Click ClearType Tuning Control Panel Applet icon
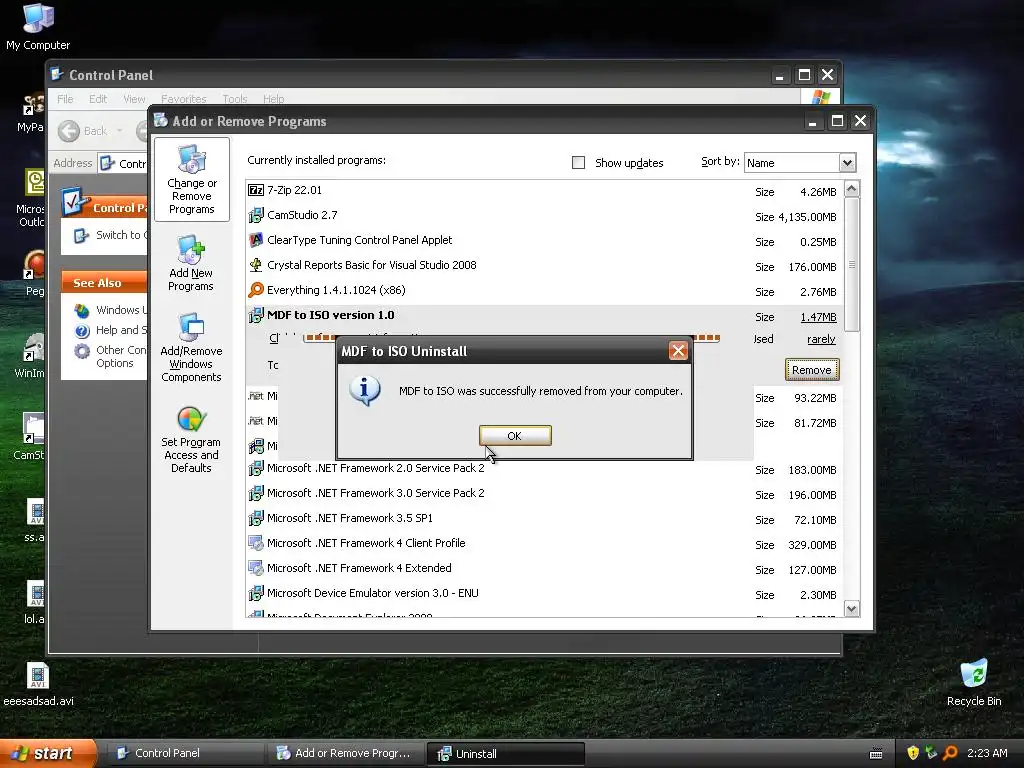Viewport: 1024px width, 768px height. [x=256, y=240]
